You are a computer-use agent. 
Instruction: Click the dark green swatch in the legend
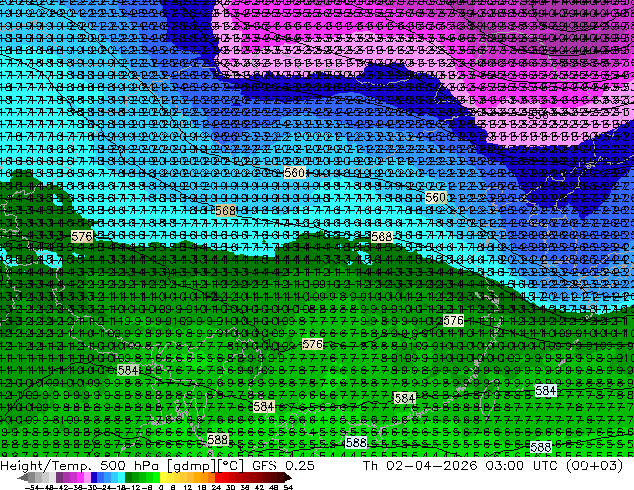(x=129, y=477)
